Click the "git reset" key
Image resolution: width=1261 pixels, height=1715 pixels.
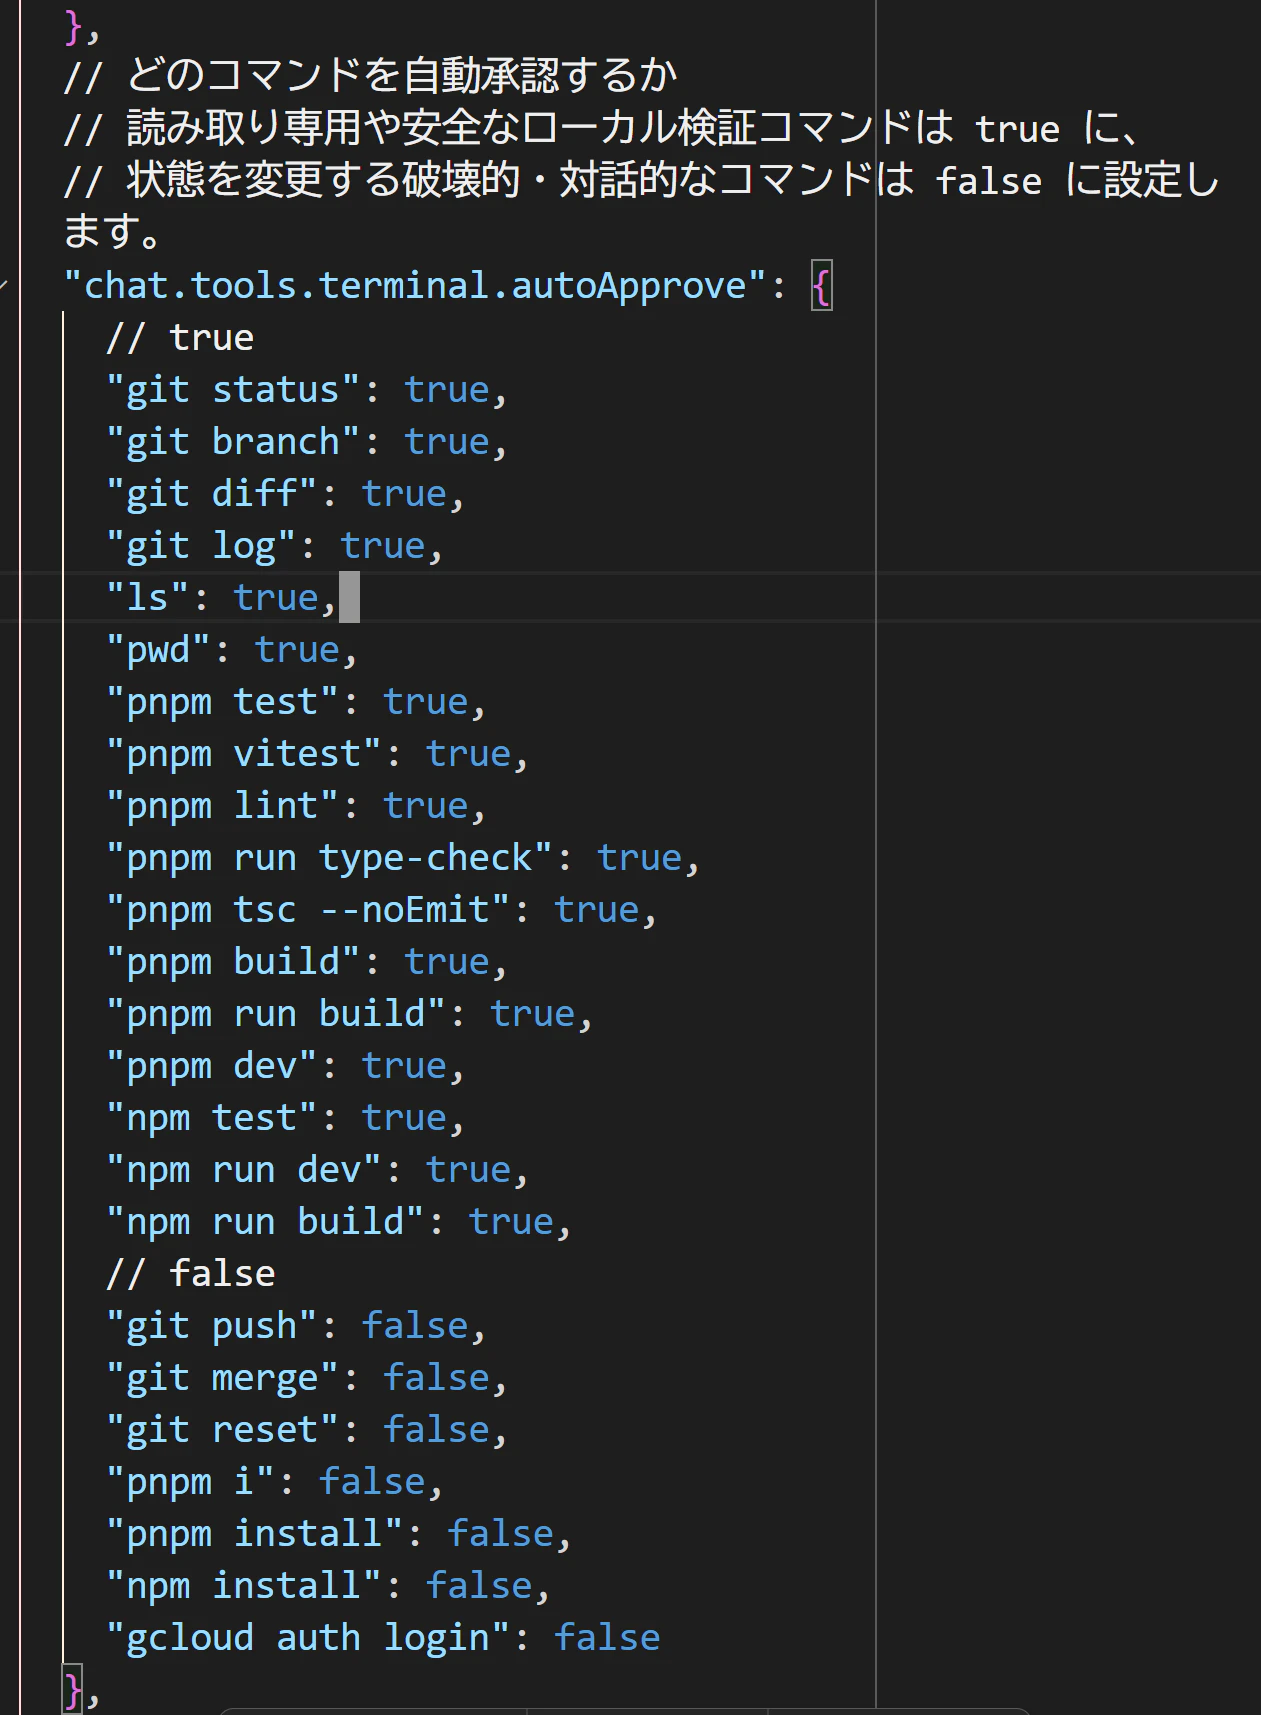coord(222,1431)
